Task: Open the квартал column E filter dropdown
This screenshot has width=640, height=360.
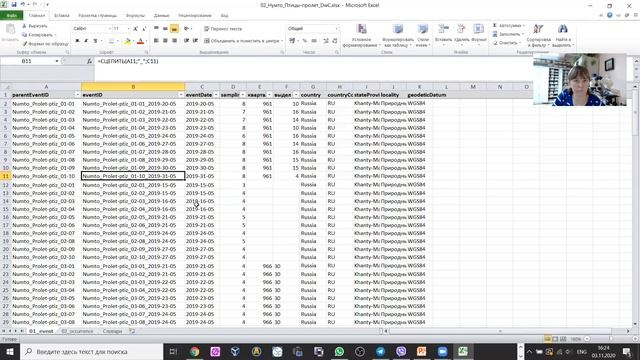Action: coord(269,95)
